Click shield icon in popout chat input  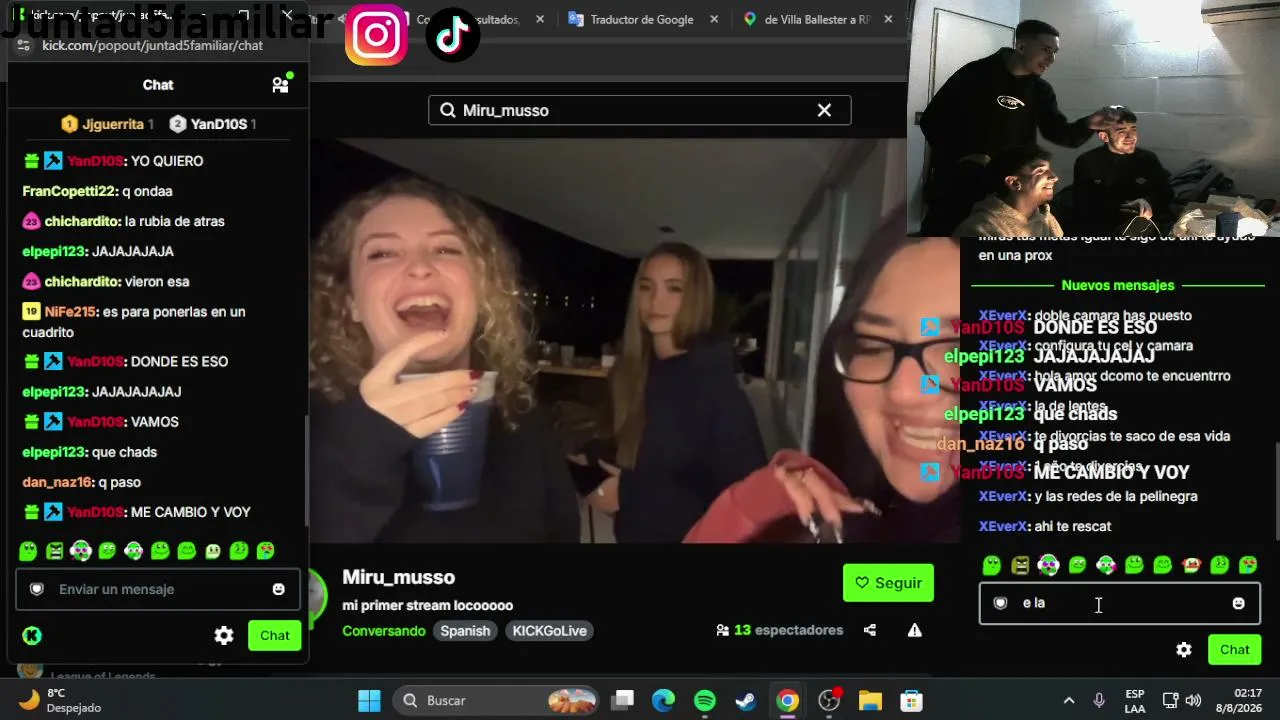coord(37,589)
